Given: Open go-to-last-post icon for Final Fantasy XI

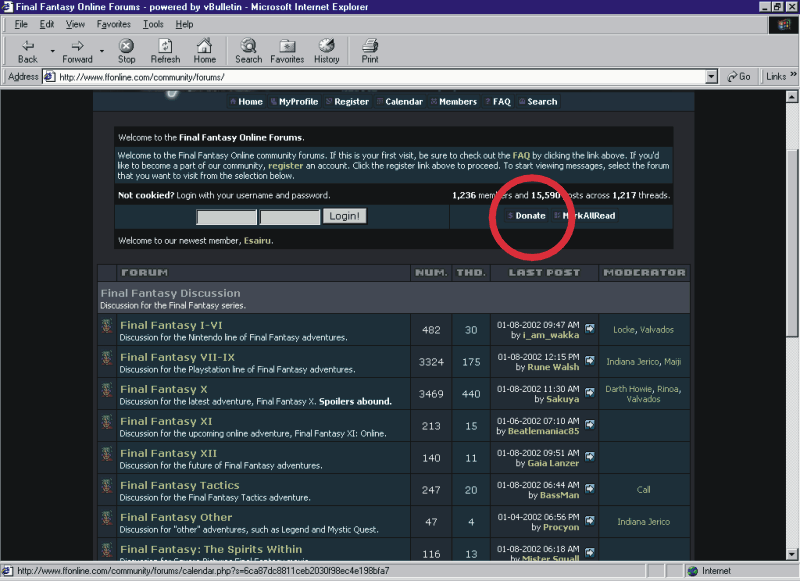Looking at the screenshot, I should [590, 424].
